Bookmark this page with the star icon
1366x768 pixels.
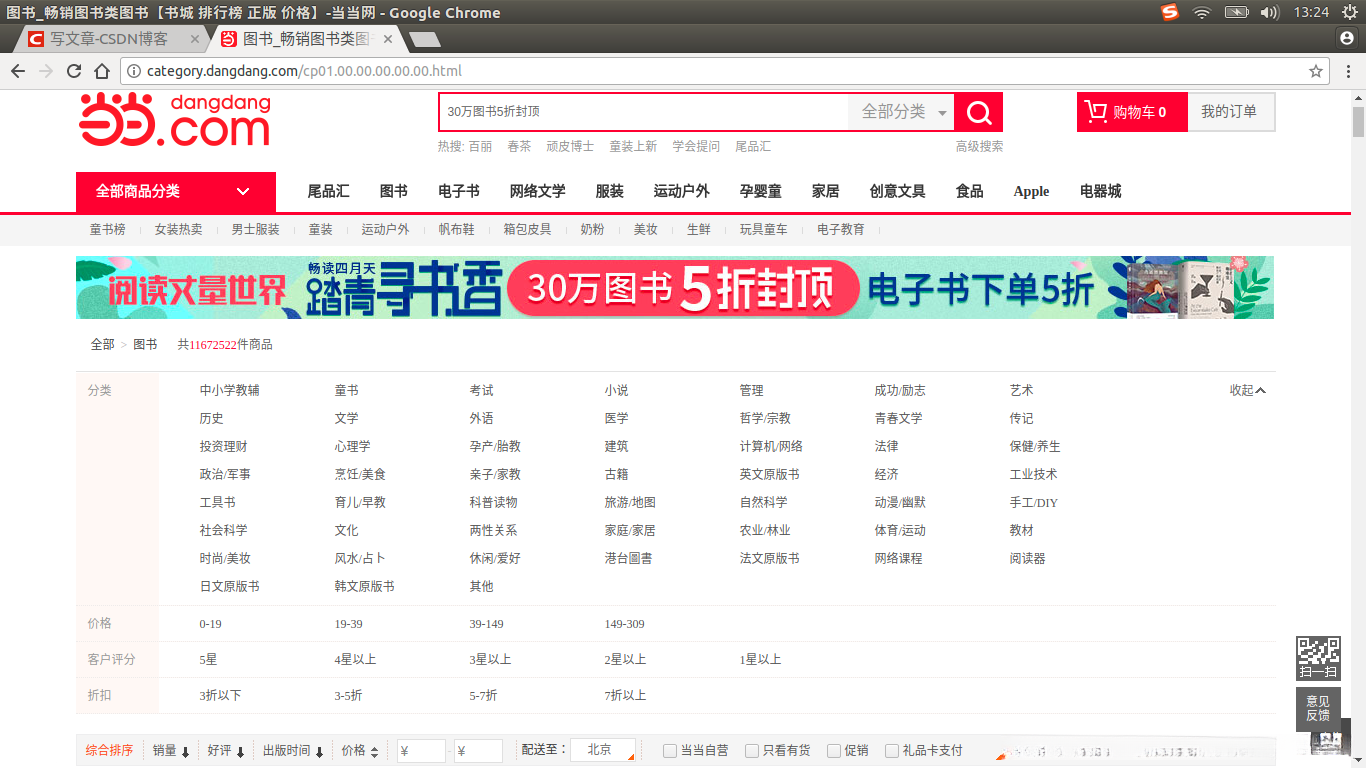pos(1316,71)
